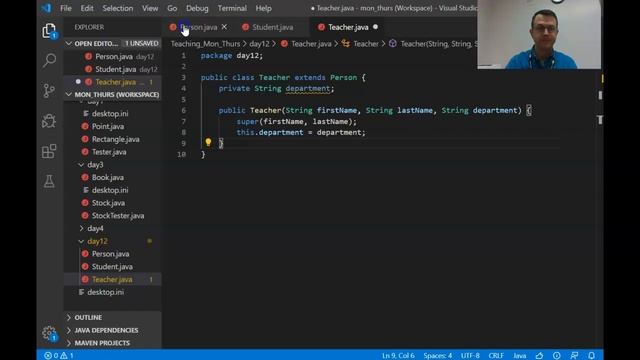Click Teaching_Mon_Thurs breadcrumb

click(x=205, y=44)
